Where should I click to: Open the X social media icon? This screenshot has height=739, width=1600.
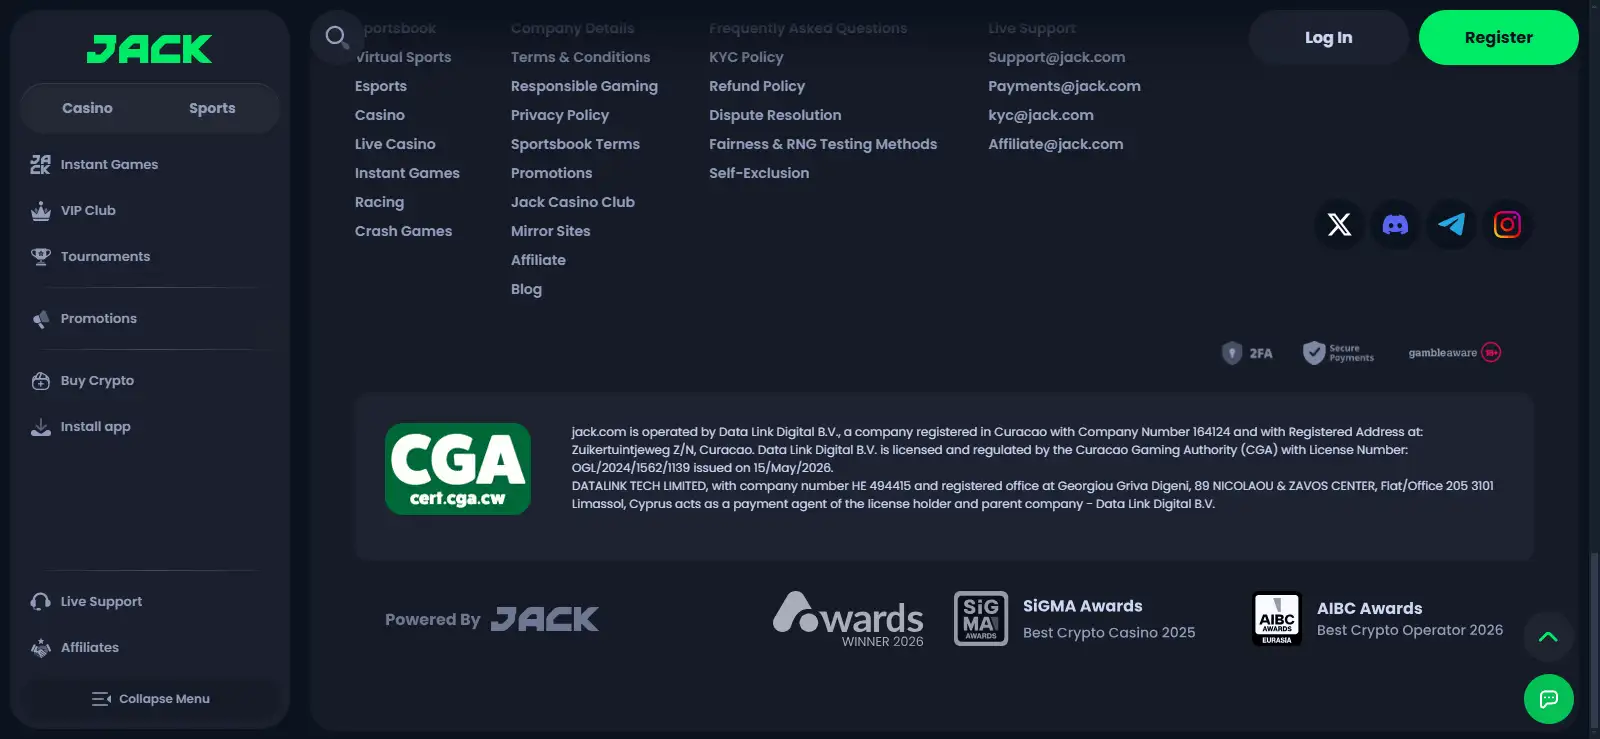coord(1339,224)
